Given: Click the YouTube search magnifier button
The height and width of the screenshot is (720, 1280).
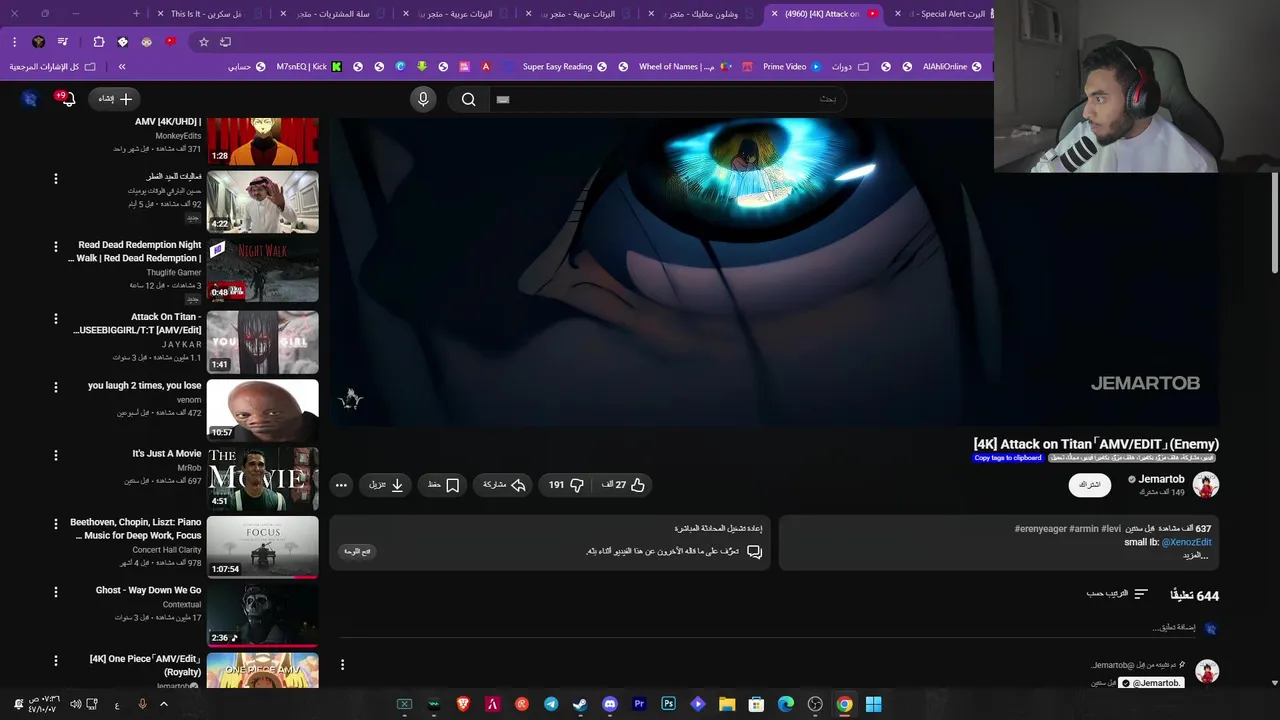Looking at the screenshot, I should pos(468,99).
